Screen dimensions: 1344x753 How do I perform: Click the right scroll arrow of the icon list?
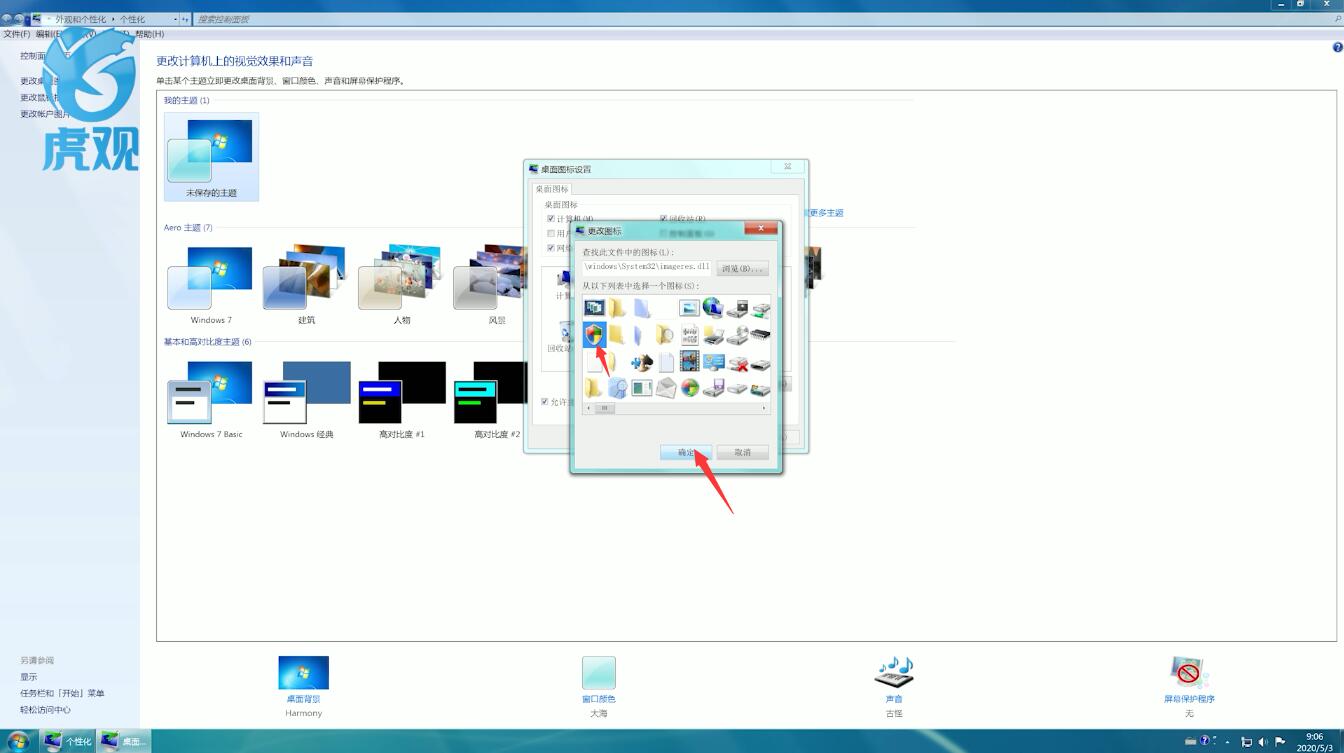tap(765, 408)
